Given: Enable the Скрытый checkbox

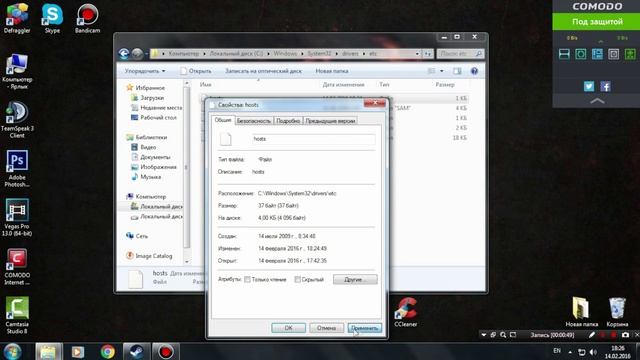Looking at the screenshot, I should [x=298, y=280].
